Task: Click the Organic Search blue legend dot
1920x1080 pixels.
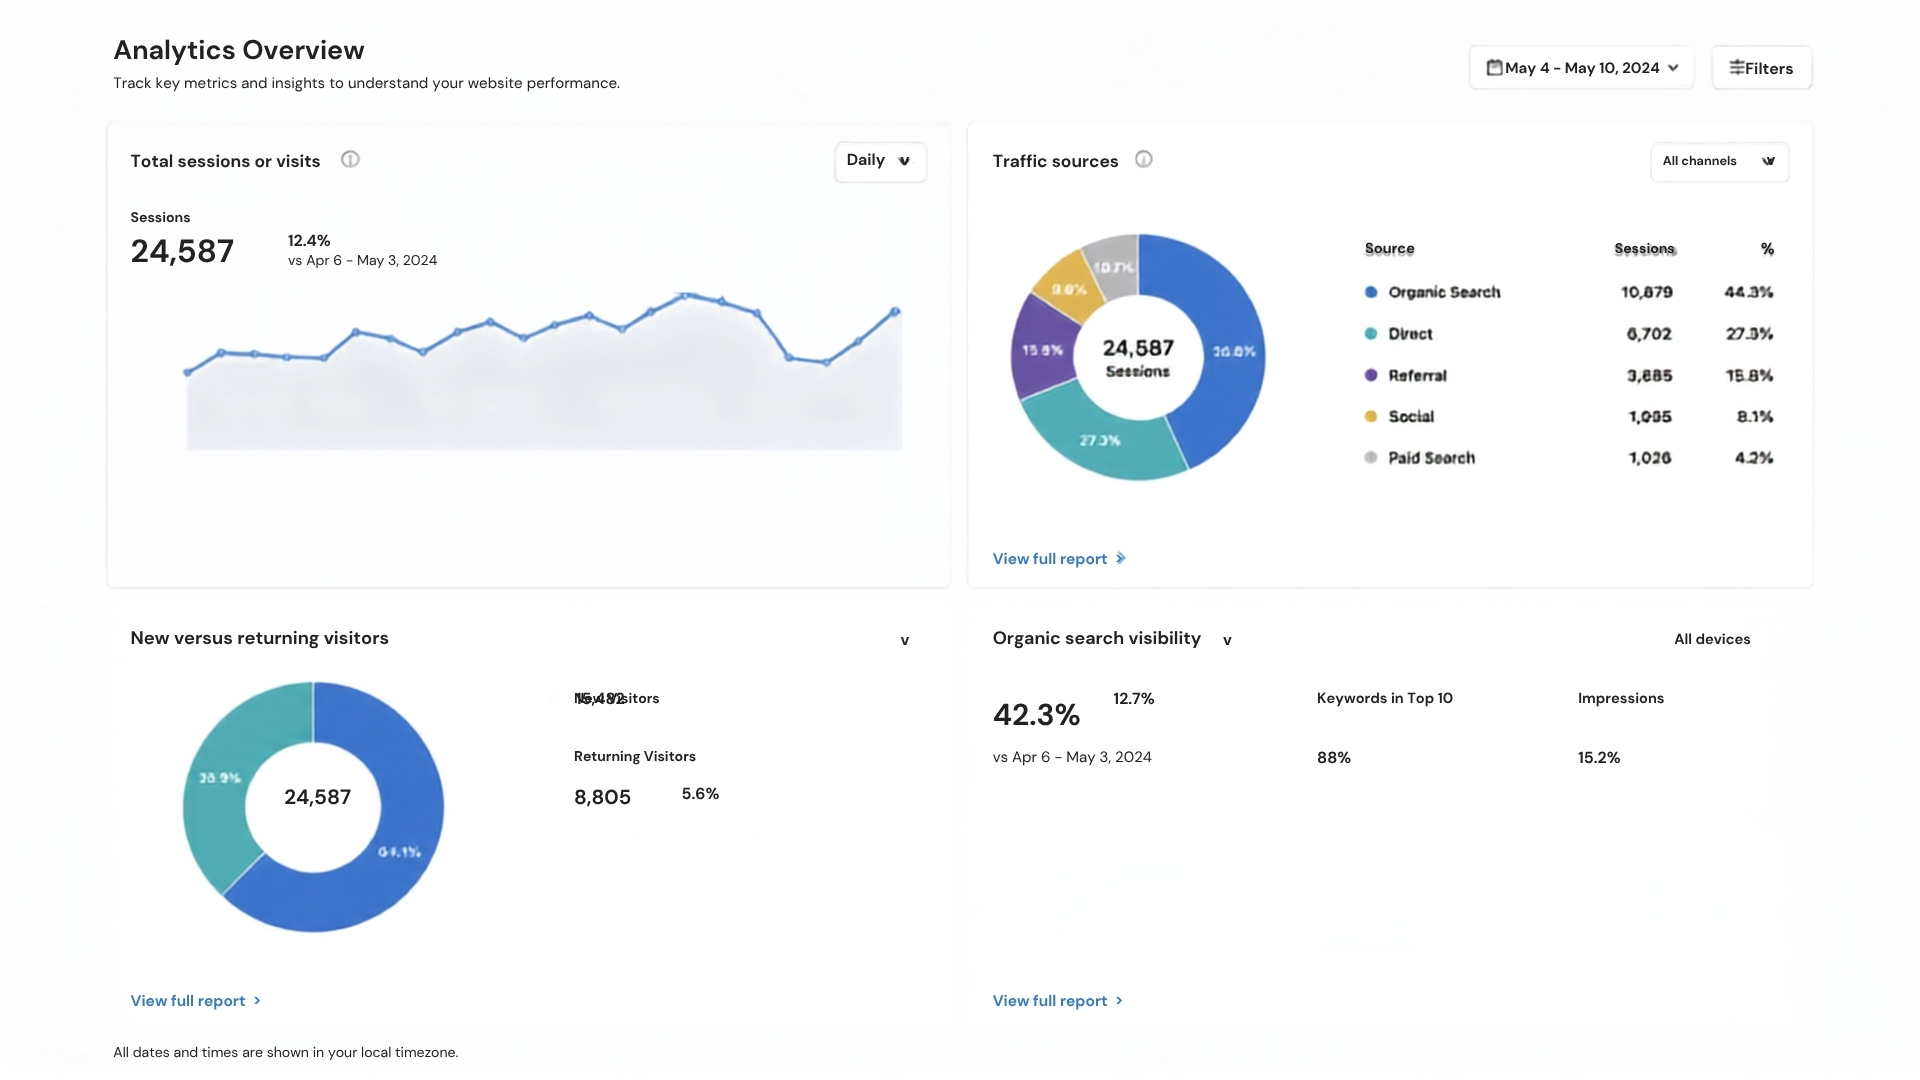Action: coord(1371,293)
